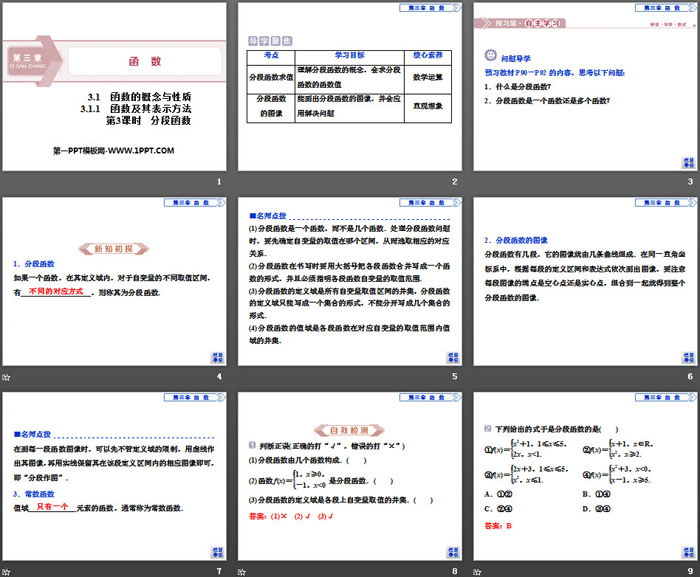Click the slide number 6 label
This screenshot has height=577, width=700.
pos(690,376)
